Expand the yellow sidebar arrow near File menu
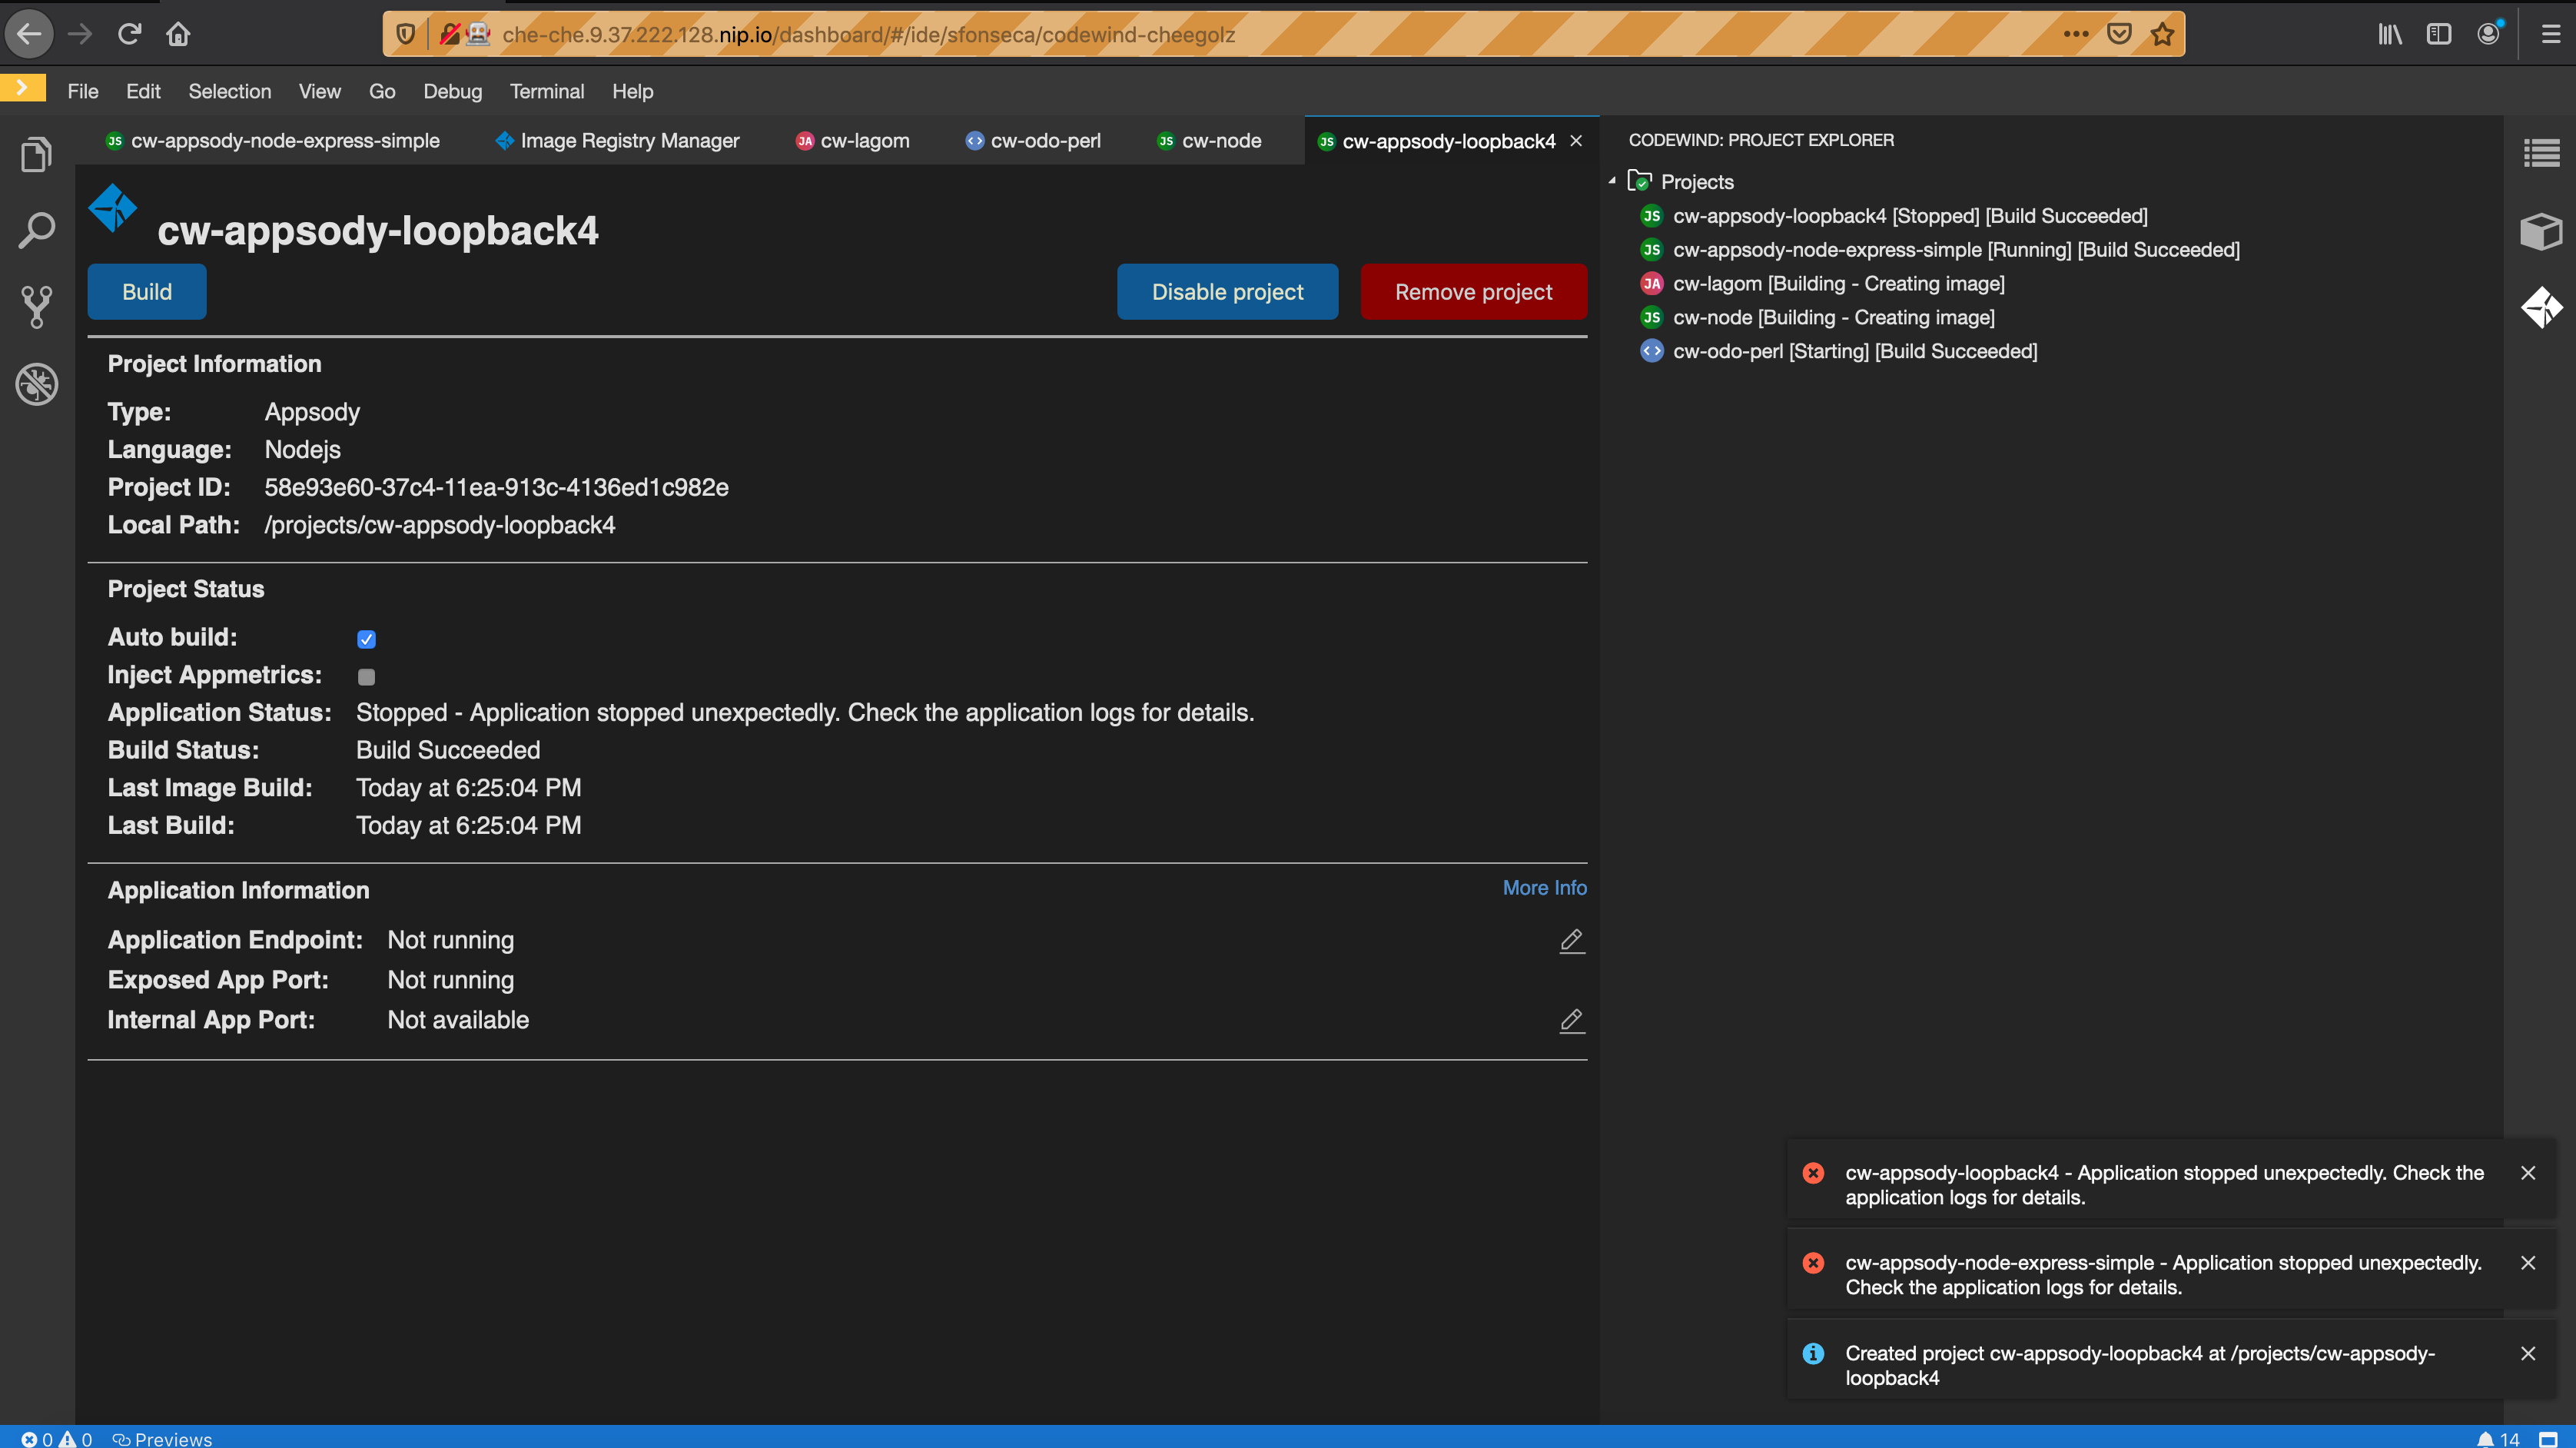Image resolution: width=2576 pixels, height=1448 pixels. [x=22, y=88]
